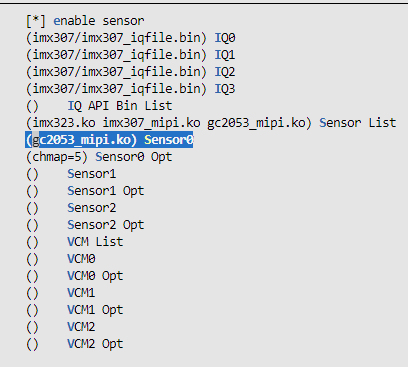Select the VCM2 entry
Viewport: 408px width, 367px height.
[x=61, y=327]
